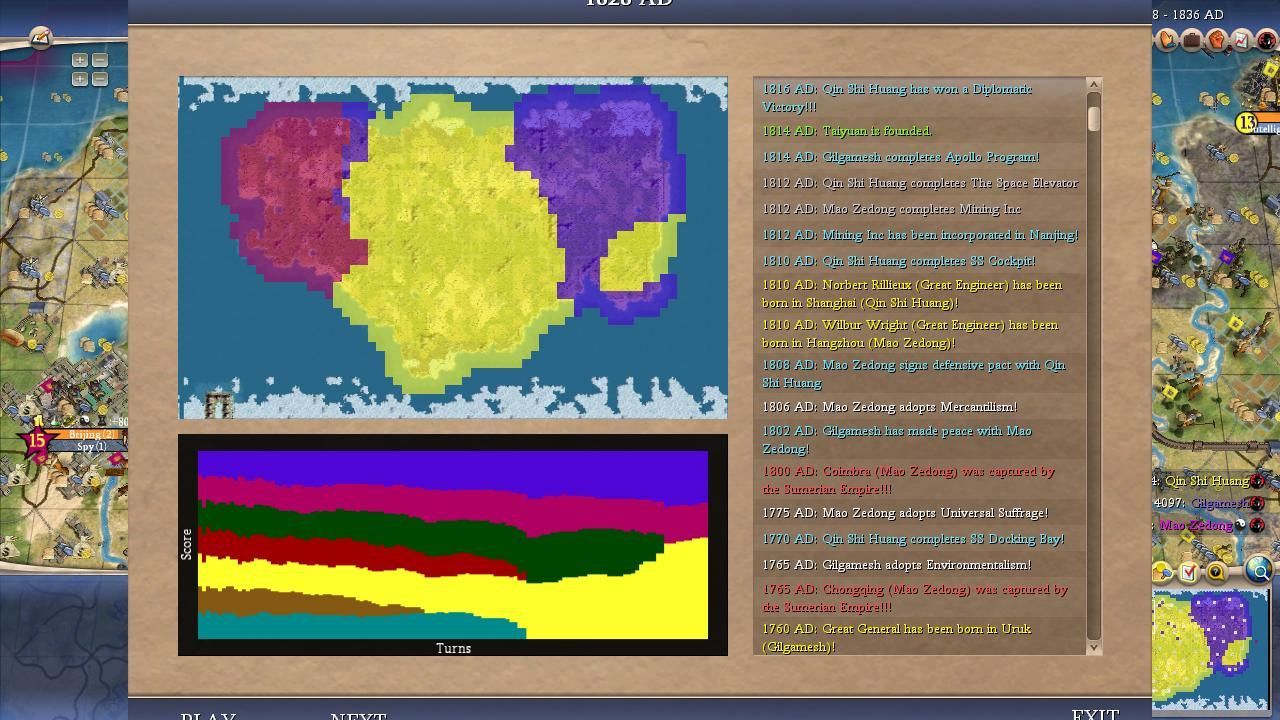Click the Wilbur Wright Great Engineer entry

(x=920, y=334)
